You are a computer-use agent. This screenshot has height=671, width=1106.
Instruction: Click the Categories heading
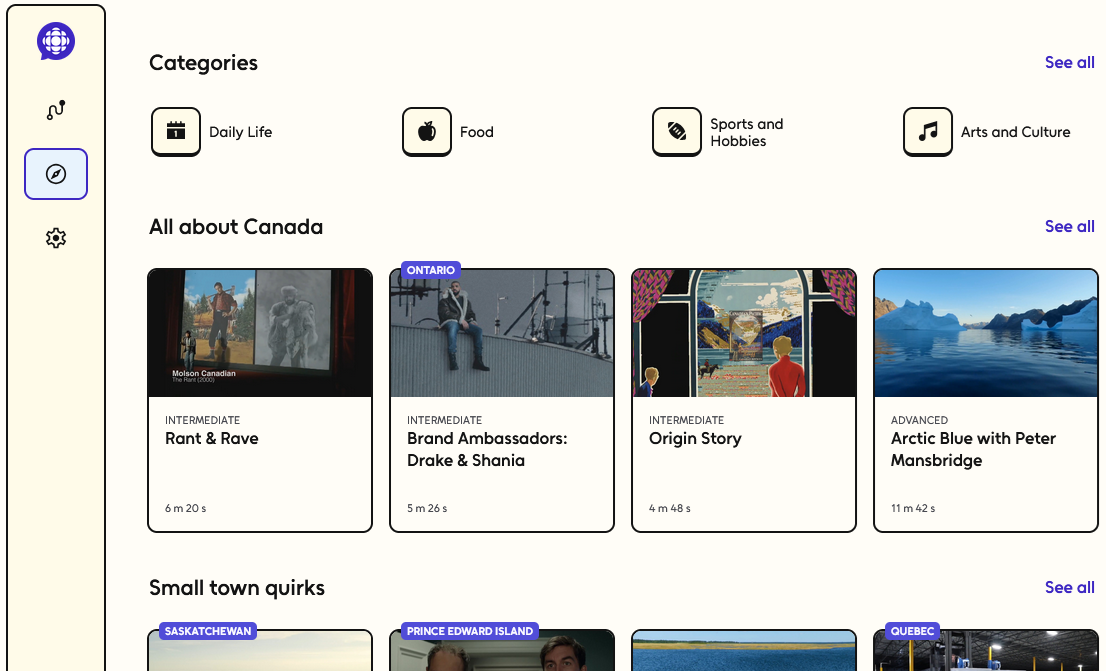tap(203, 63)
